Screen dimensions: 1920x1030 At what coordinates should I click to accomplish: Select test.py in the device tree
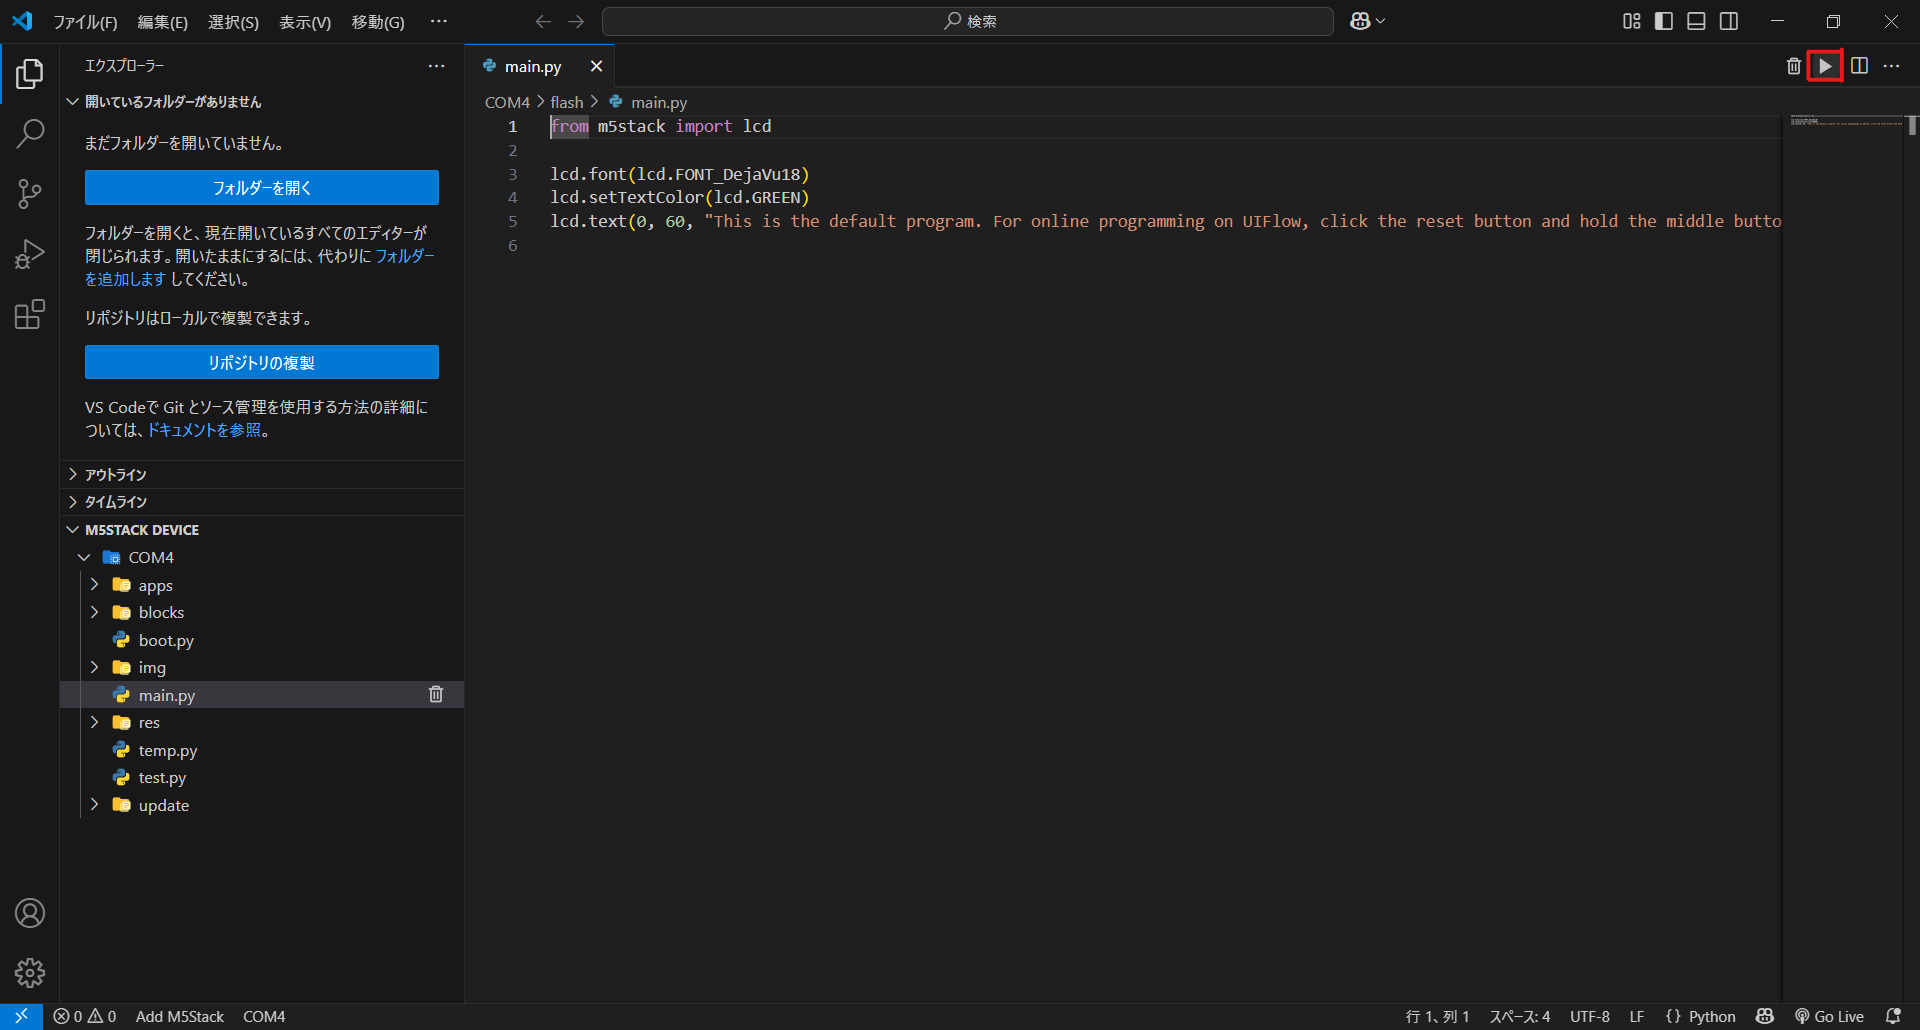pos(163,777)
